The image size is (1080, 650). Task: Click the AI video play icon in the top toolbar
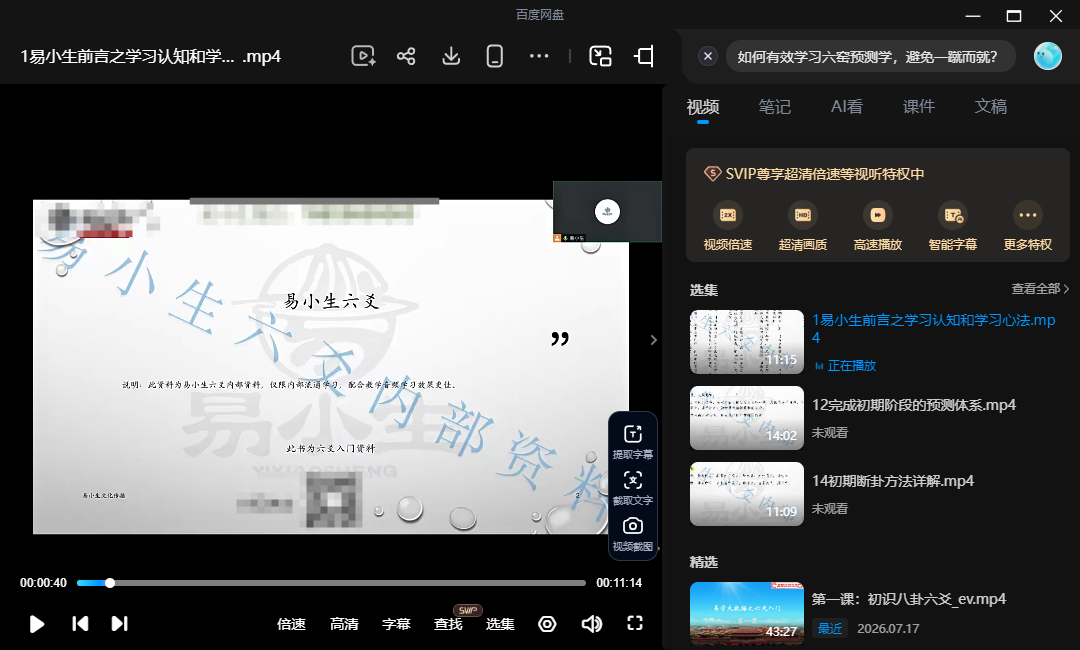point(363,56)
